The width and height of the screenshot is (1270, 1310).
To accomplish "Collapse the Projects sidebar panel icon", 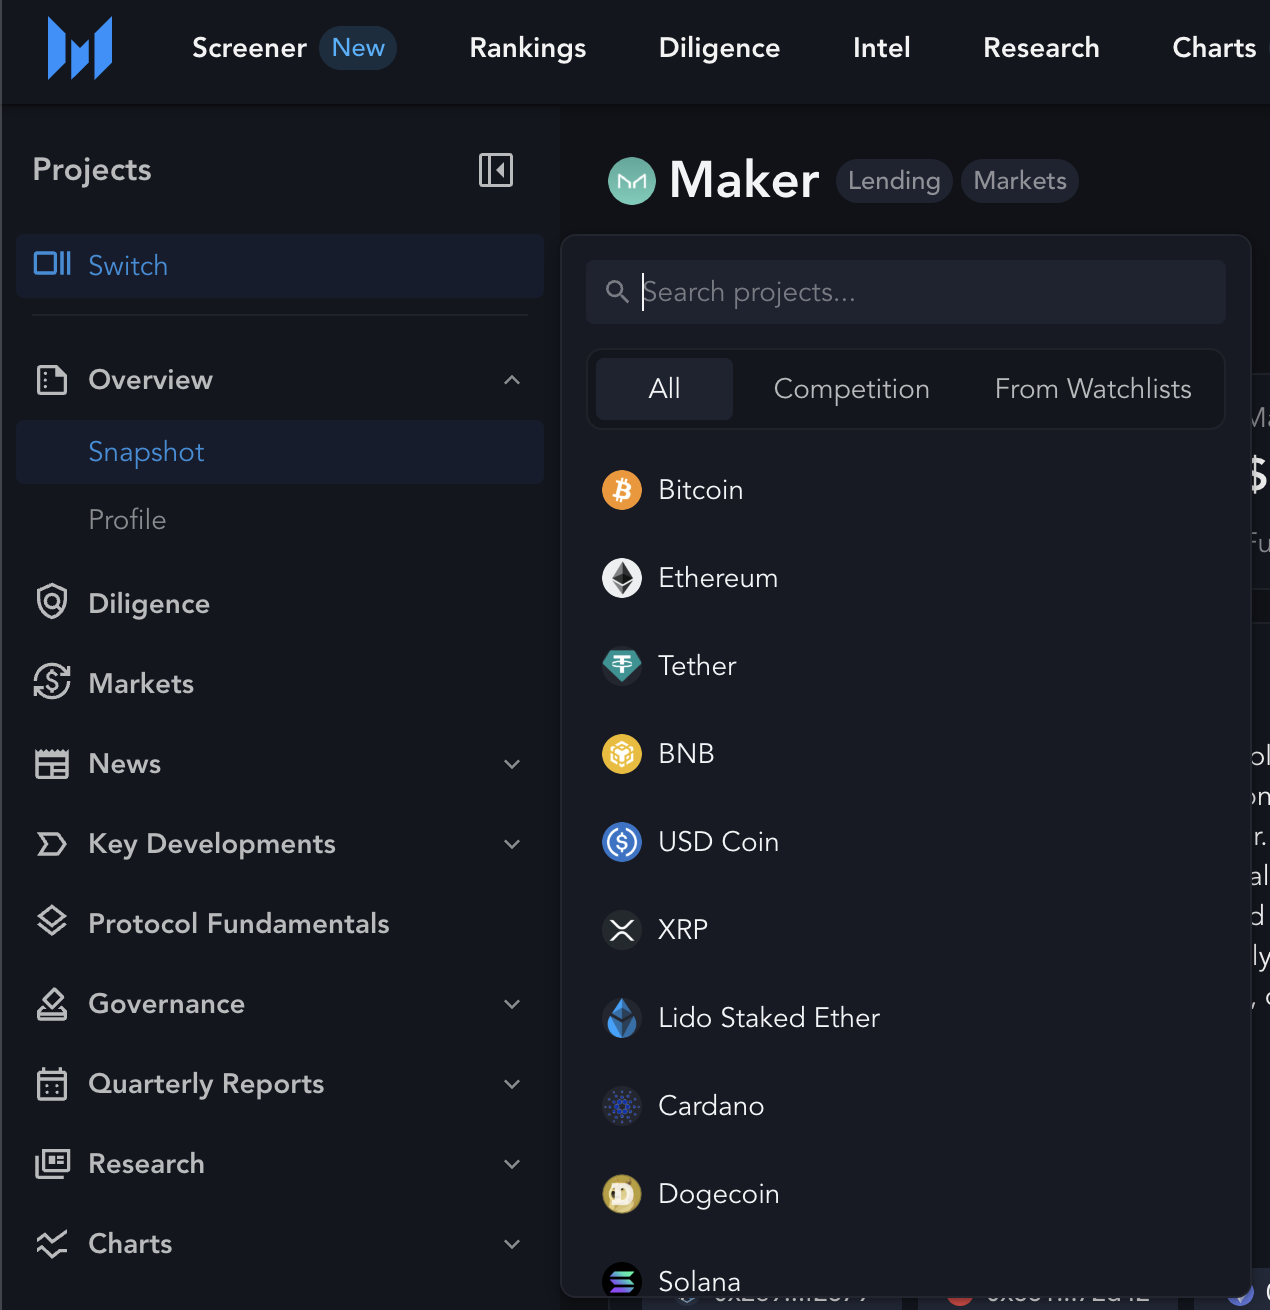I will tap(496, 170).
